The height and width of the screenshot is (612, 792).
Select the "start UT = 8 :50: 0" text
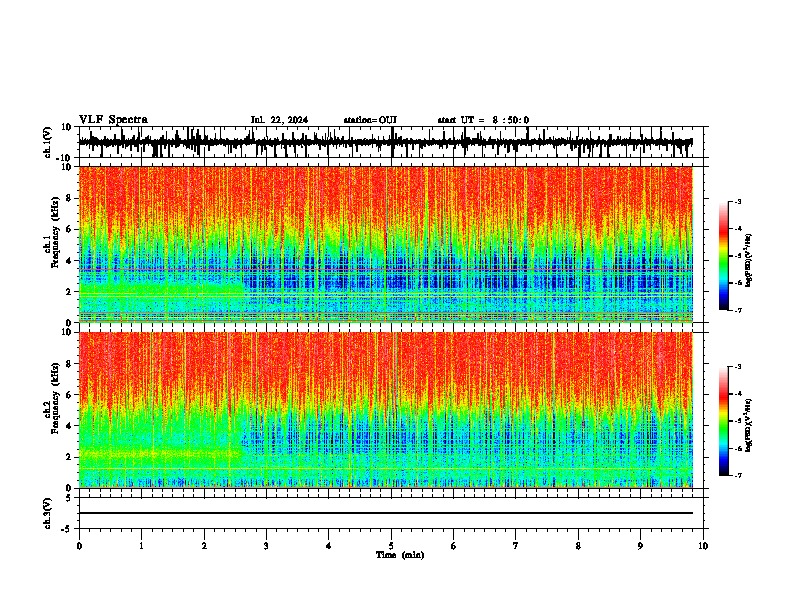point(483,120)
